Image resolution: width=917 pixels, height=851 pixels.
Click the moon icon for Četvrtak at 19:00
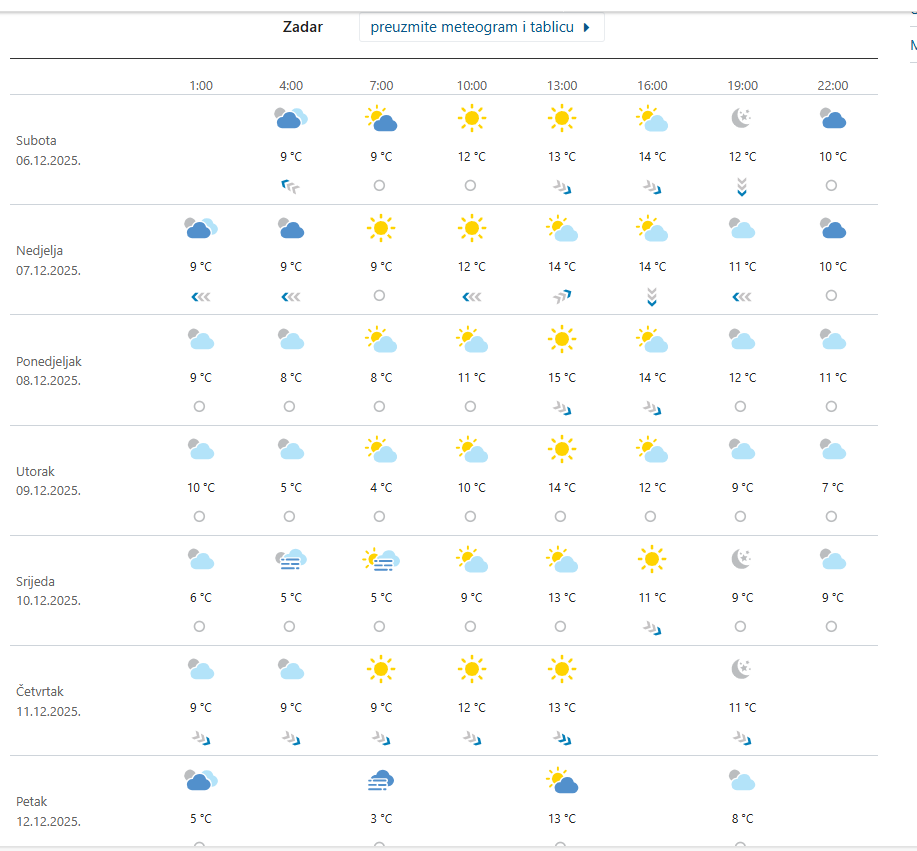click(741, 669)
